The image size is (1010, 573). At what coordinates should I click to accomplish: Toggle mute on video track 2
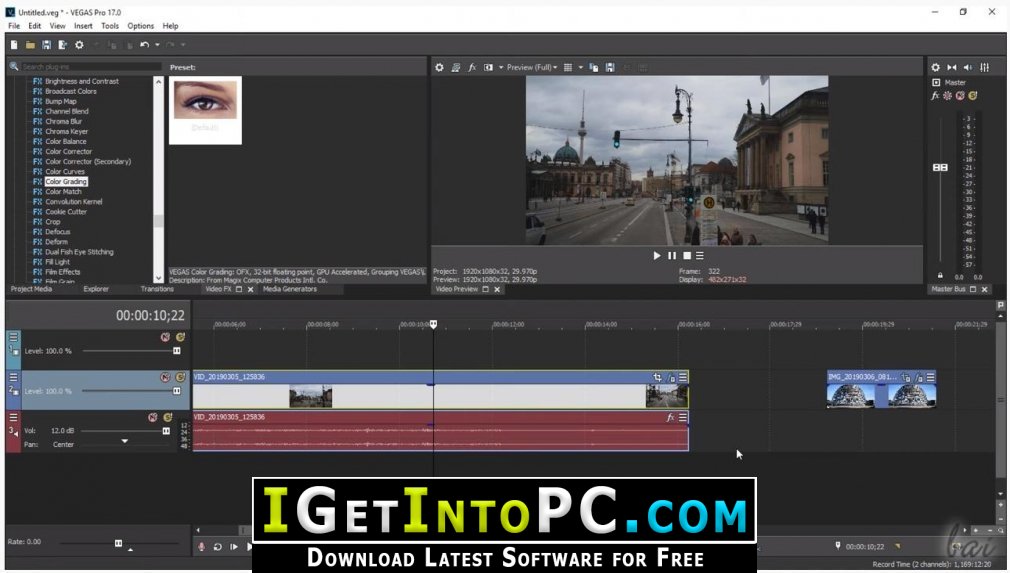[166, 377]
